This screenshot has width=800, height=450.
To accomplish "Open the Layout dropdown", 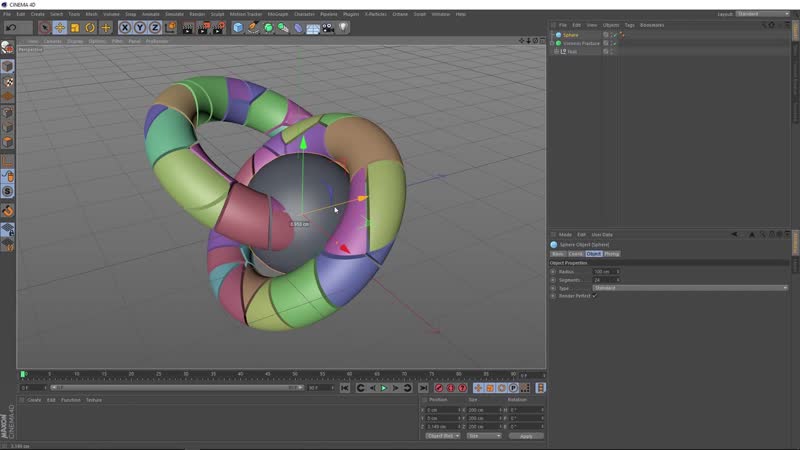I will tap(763, 14).
